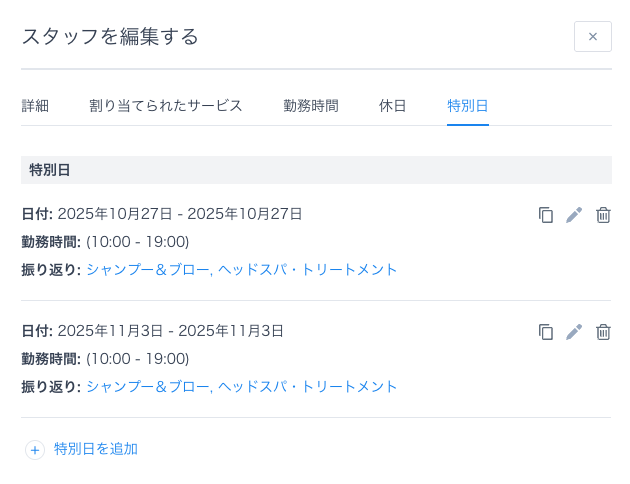Image resolution: width=630 pixels, height=484 pixels.
Task: Open ヘッドスパ・トリートメント link in October 27 entry
Action: point(308,270)
